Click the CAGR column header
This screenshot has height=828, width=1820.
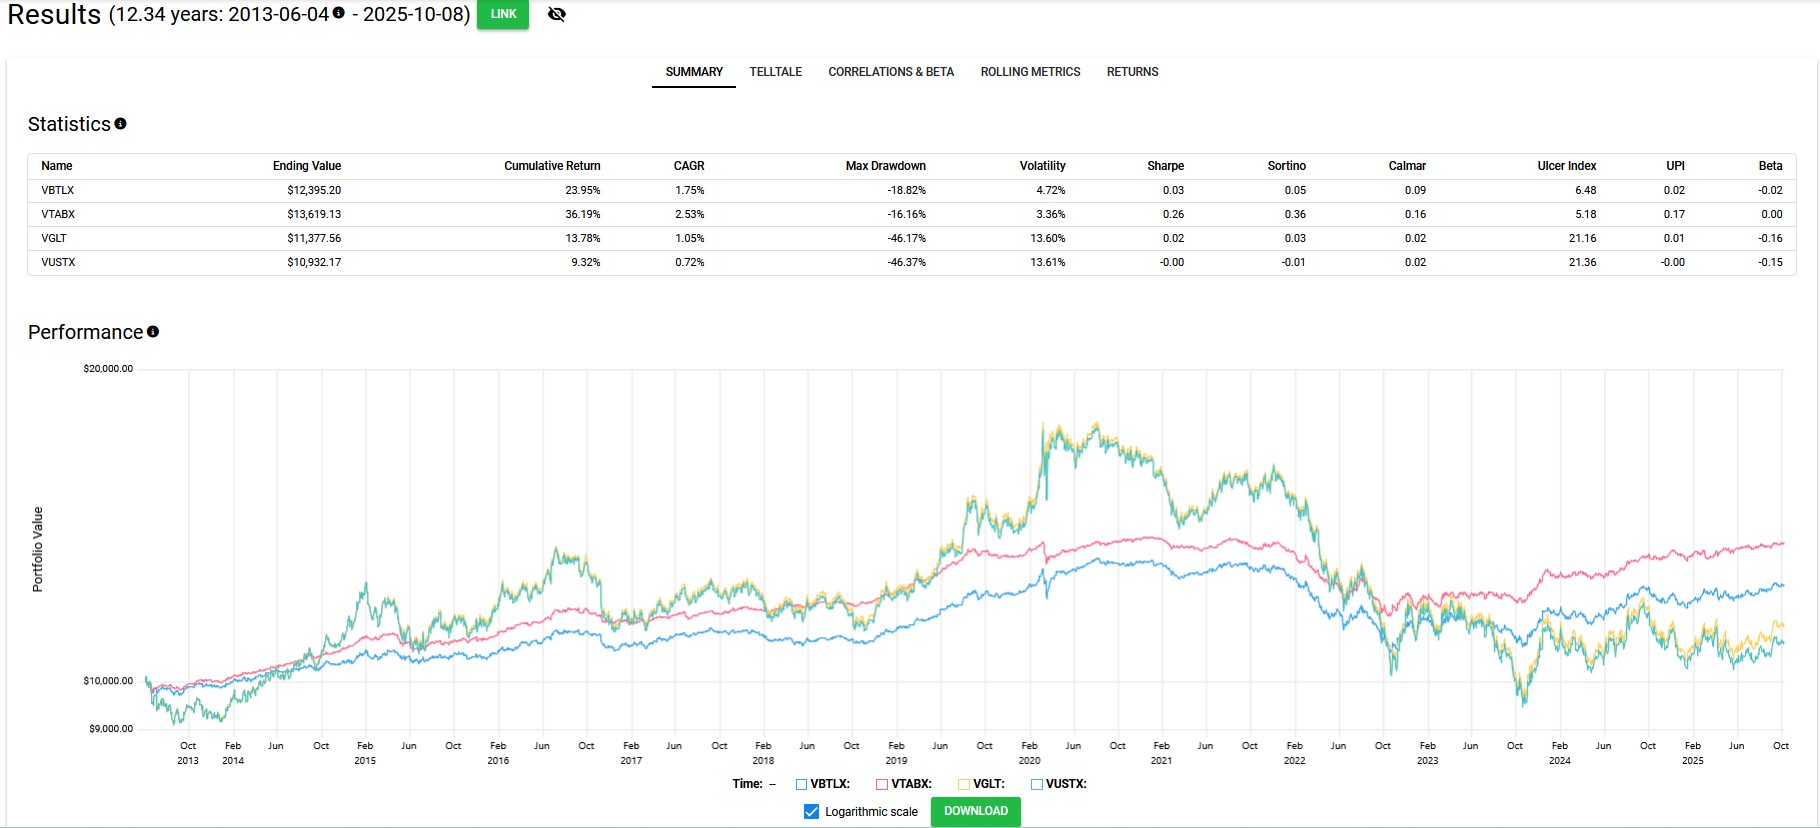(689, 166)
